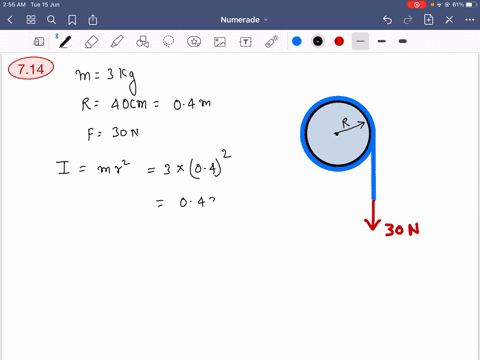The image size is (480, 360).
Task: Close the editing toolbar with X
Action: pyautogui.click(x=449, y=20)
